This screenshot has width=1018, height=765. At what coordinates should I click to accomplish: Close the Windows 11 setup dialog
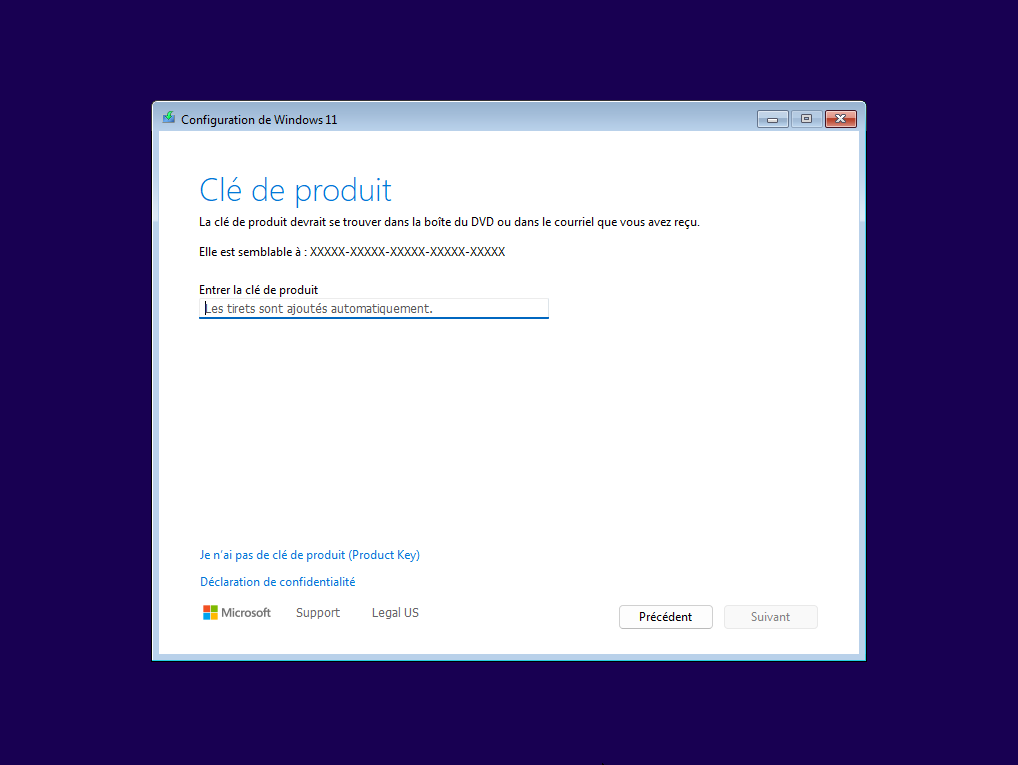[841, 119]
